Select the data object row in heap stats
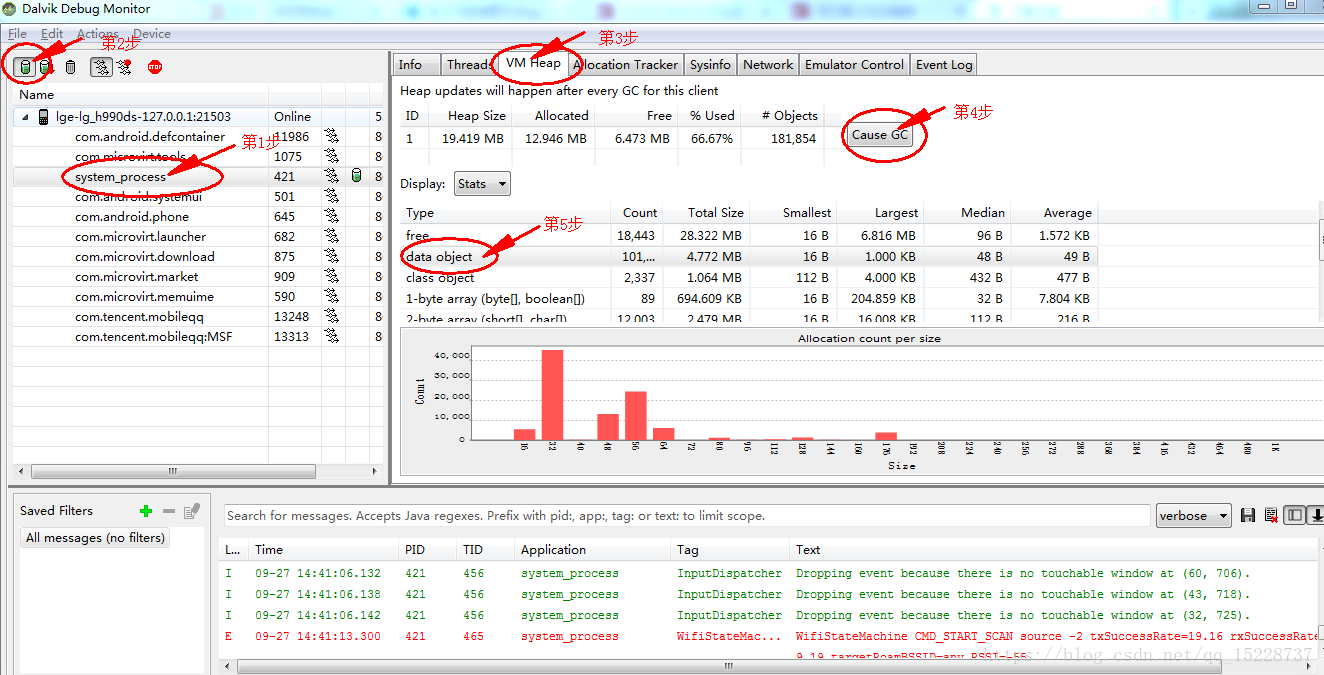The image size is (1324, 675). [748, 257]
